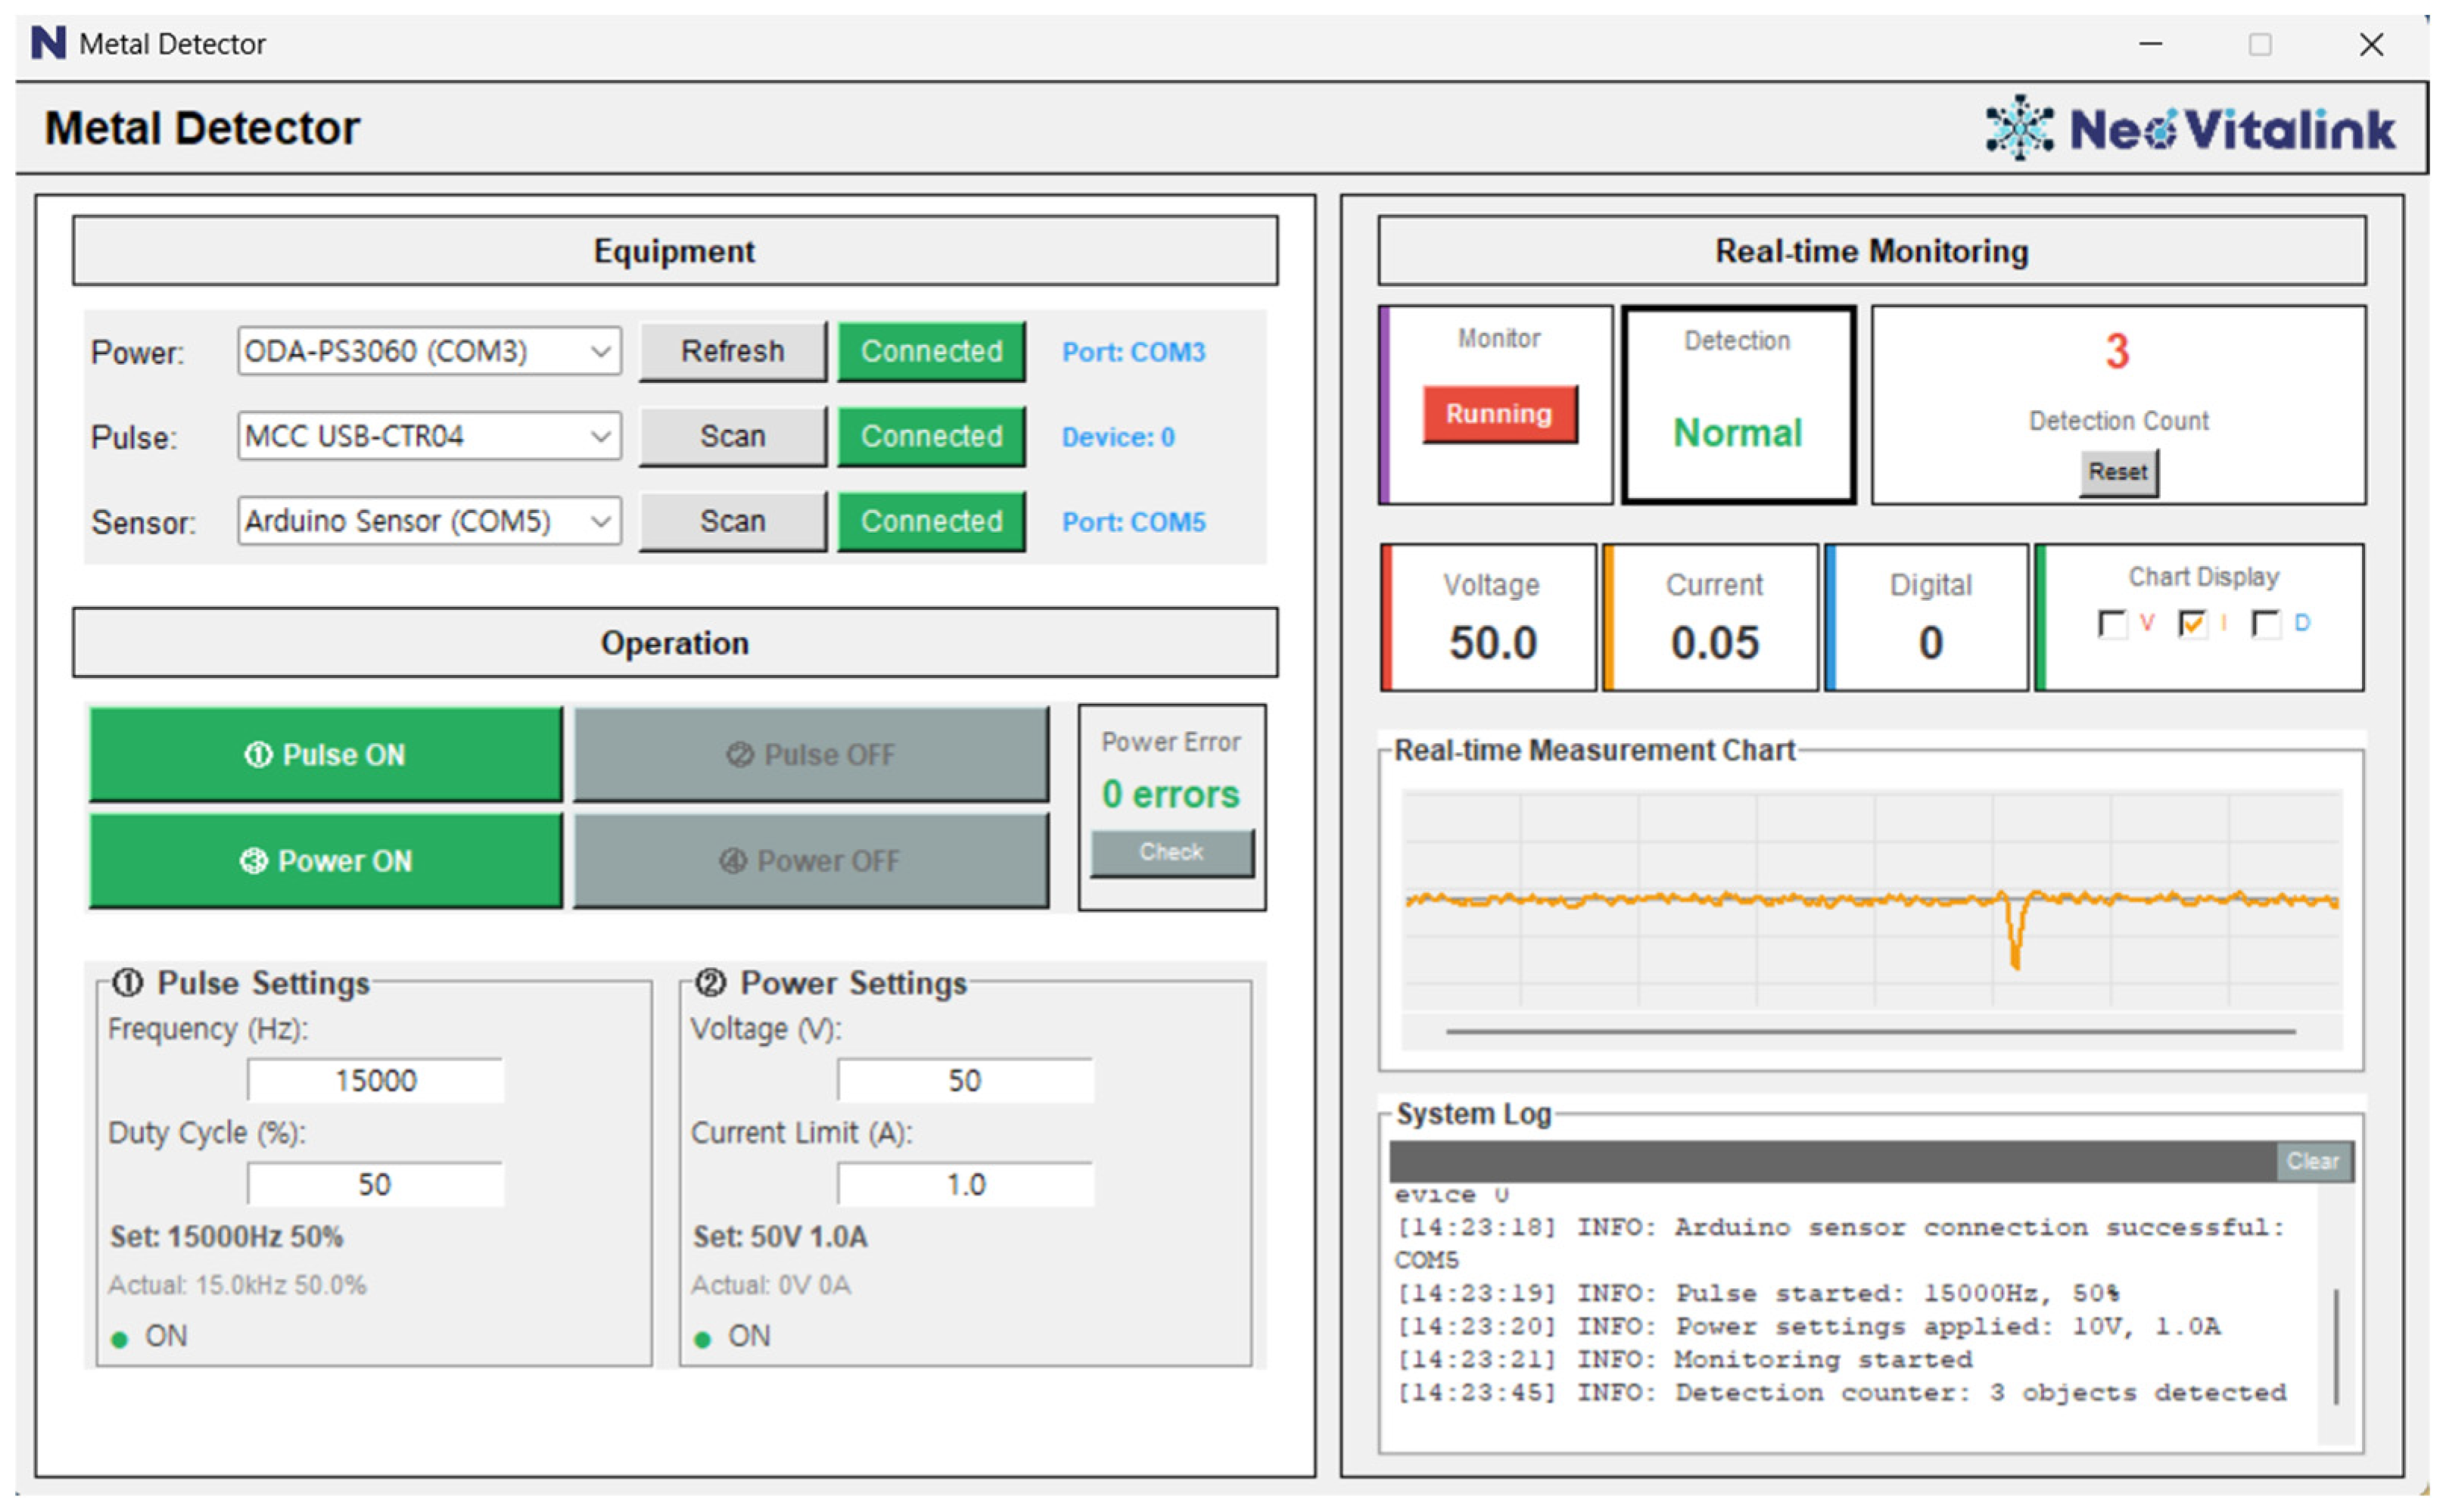Click the Power OFF button
The height and width of the screenshot is (1512, 2443).
(x=810, y=860)
